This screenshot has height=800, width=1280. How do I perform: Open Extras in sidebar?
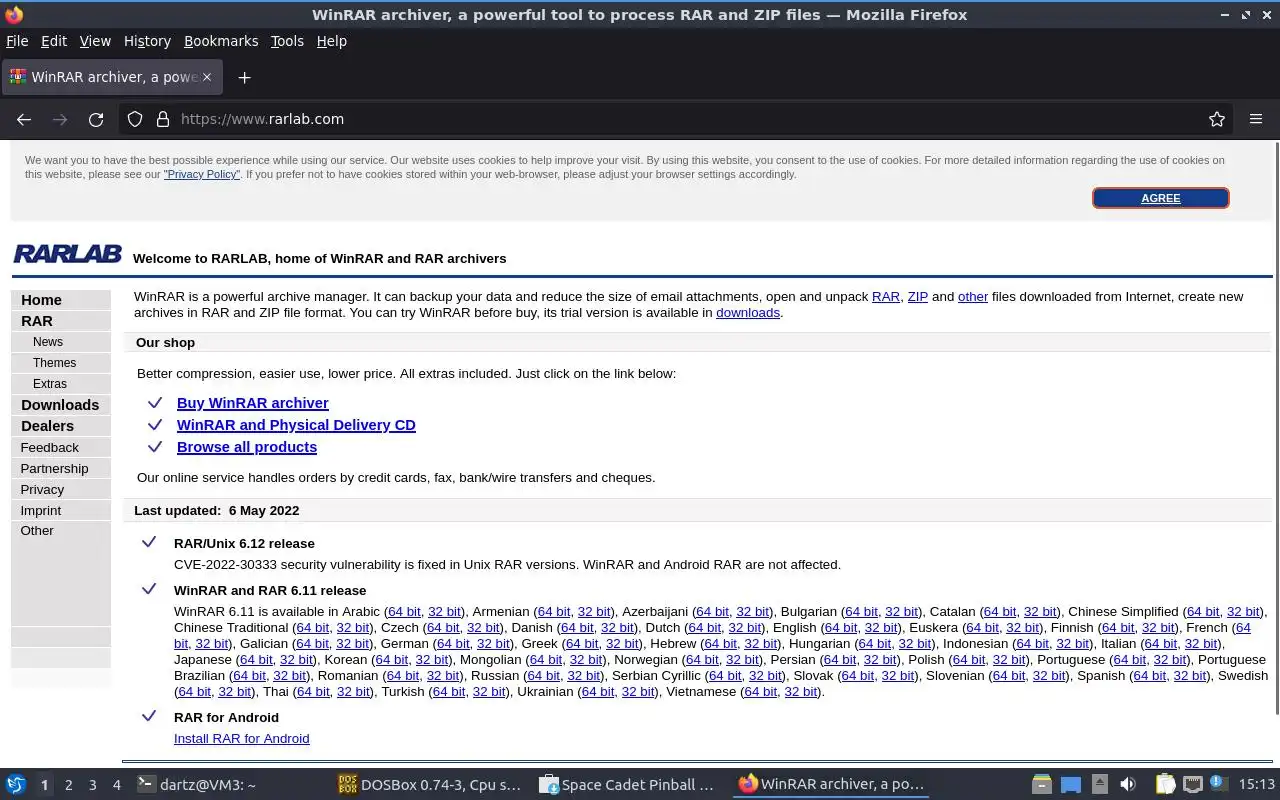(x=50, y=384)
